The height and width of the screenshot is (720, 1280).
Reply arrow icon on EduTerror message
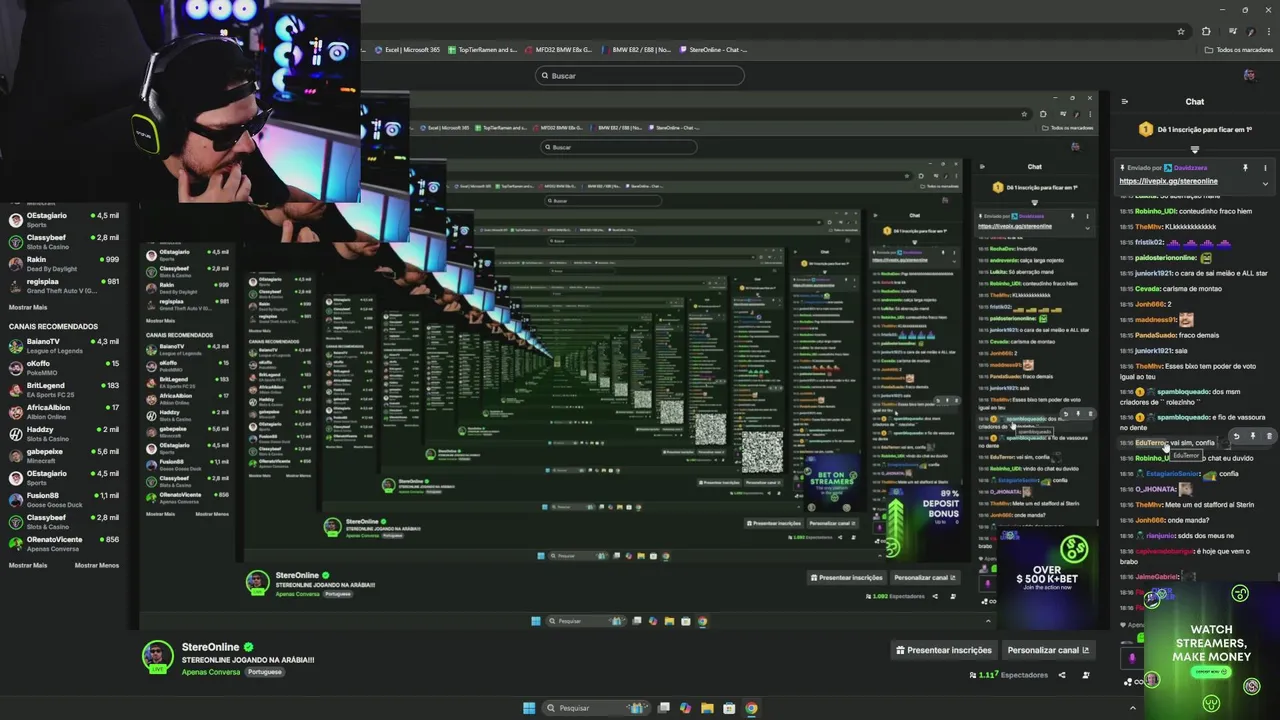tap(1236, 436)
